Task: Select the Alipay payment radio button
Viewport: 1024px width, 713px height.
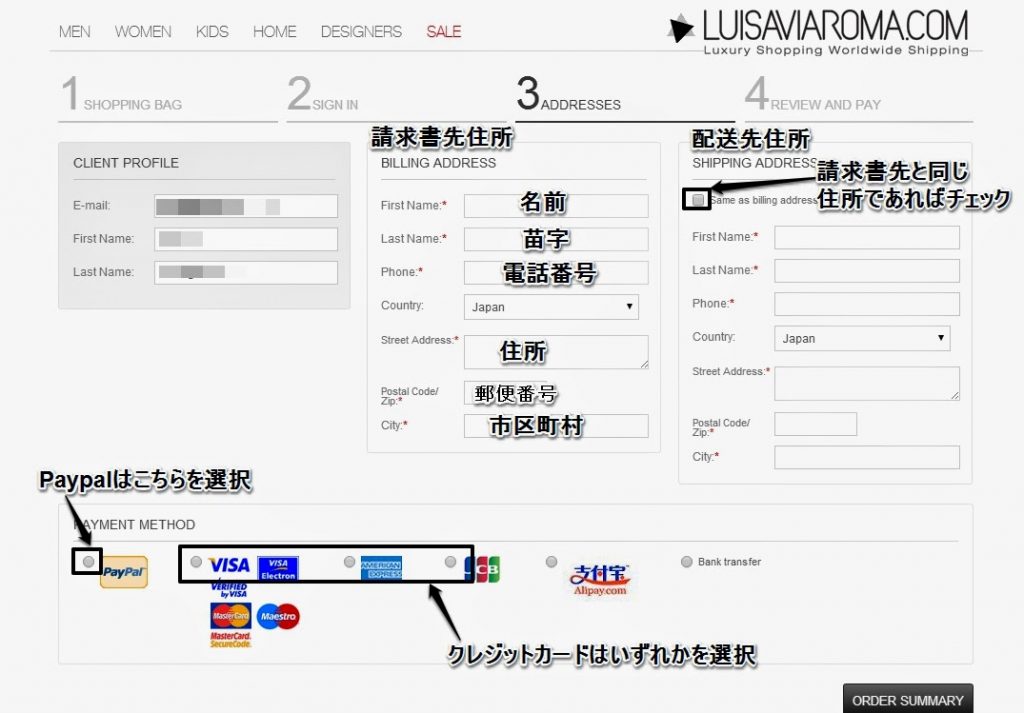Action: coord(552,562)
